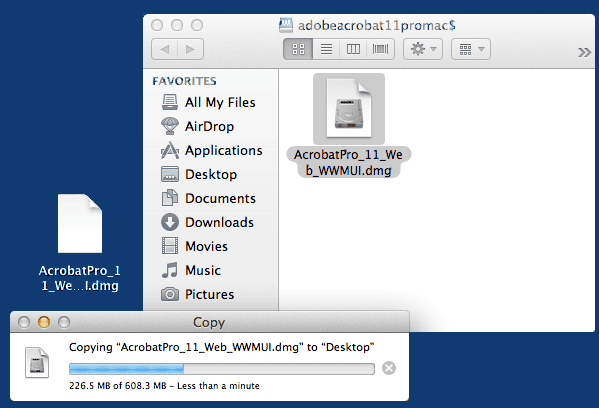Click the copy progress bar
Image resolution: width=599 pixels, height=408 pixels.
tap(222, 369)
